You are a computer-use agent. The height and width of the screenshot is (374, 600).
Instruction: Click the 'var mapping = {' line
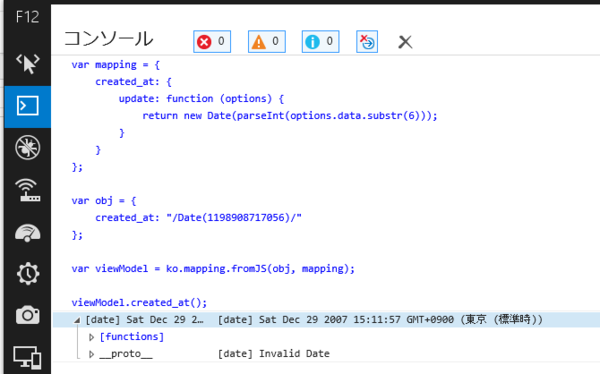(x=116, y=65)
